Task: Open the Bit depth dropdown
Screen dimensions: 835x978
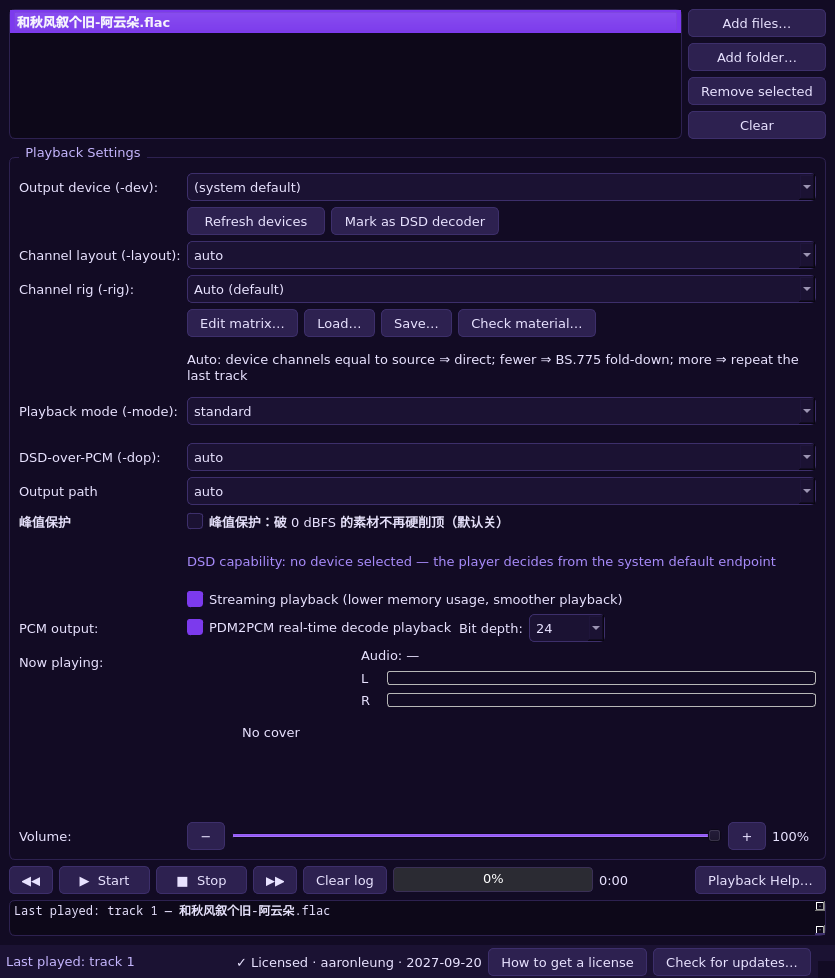Action: tap(566, 628)
